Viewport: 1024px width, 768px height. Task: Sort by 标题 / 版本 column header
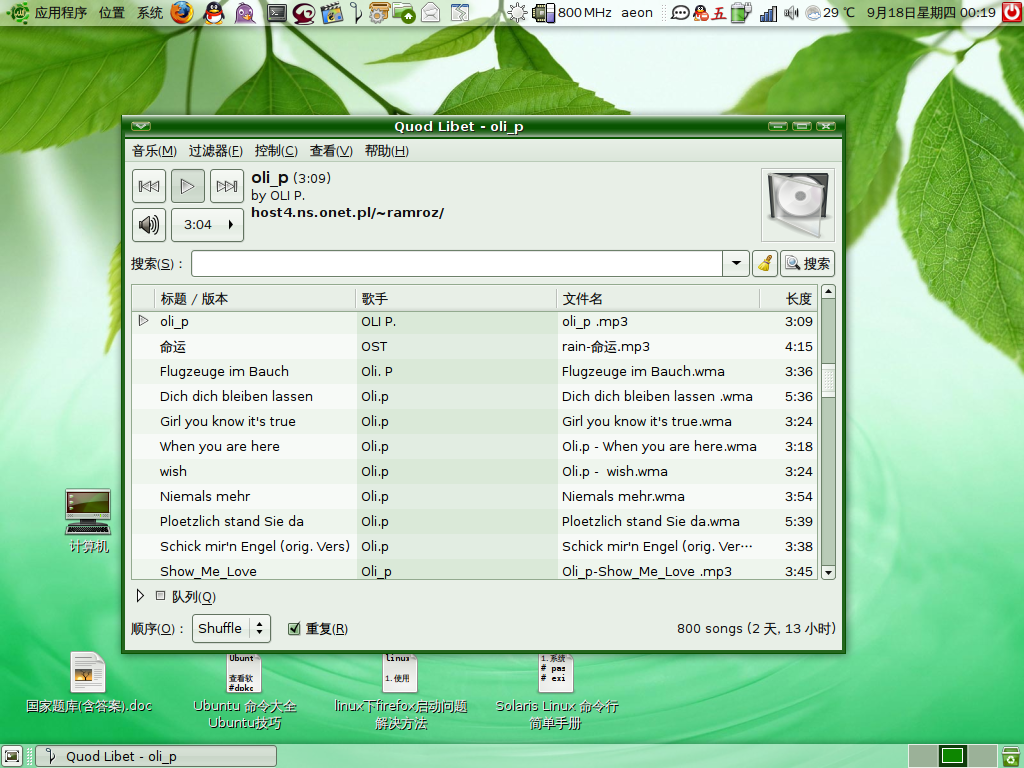(x=255, y=299)
